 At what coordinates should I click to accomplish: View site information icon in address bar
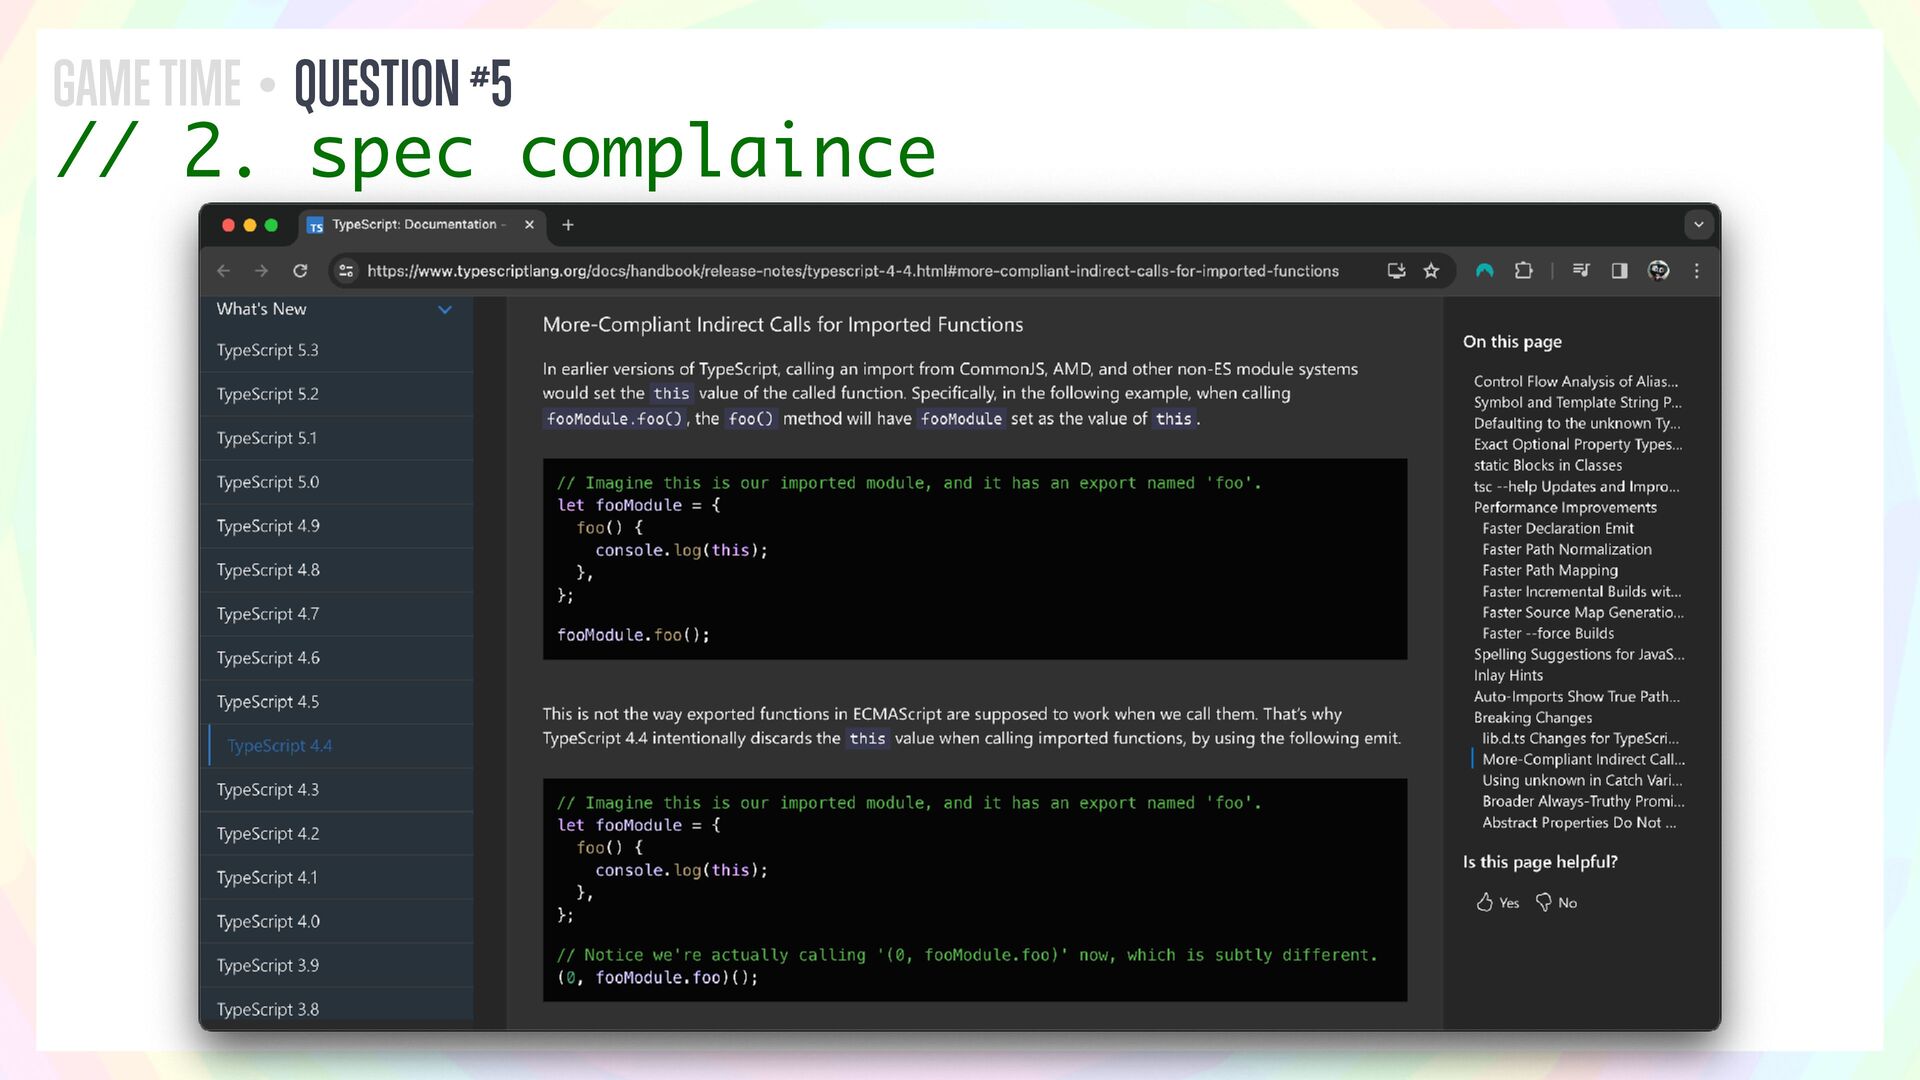point(346,271)
